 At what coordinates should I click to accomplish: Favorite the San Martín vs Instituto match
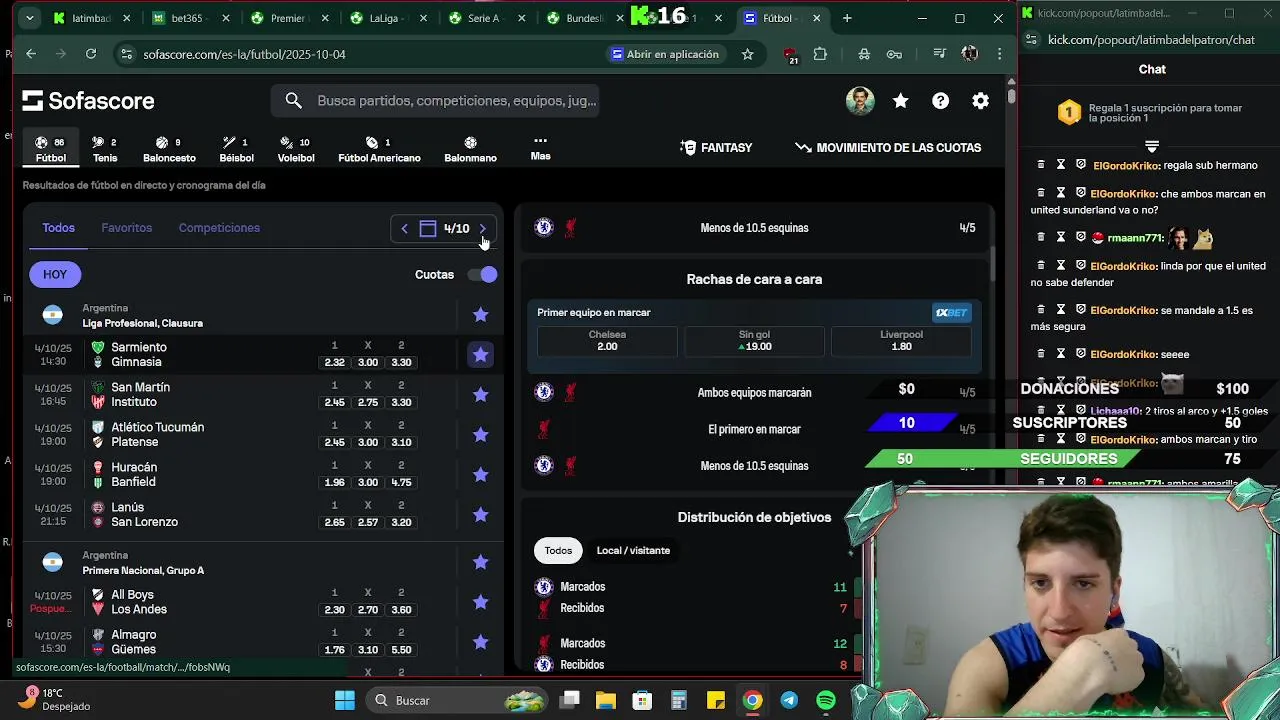tap(481, 395)
